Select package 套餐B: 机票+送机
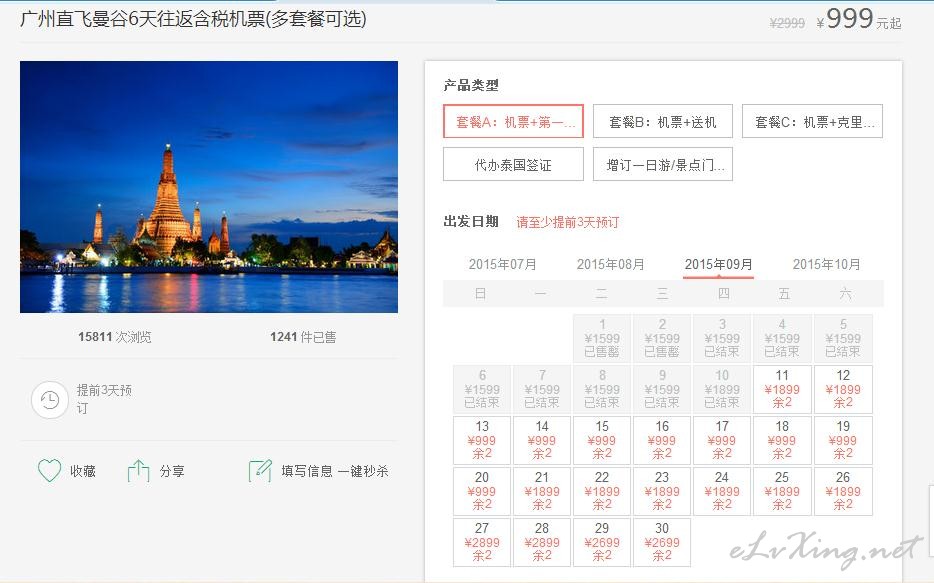The height and width of the screenshot is (583, 934). [x=663, y=121]
